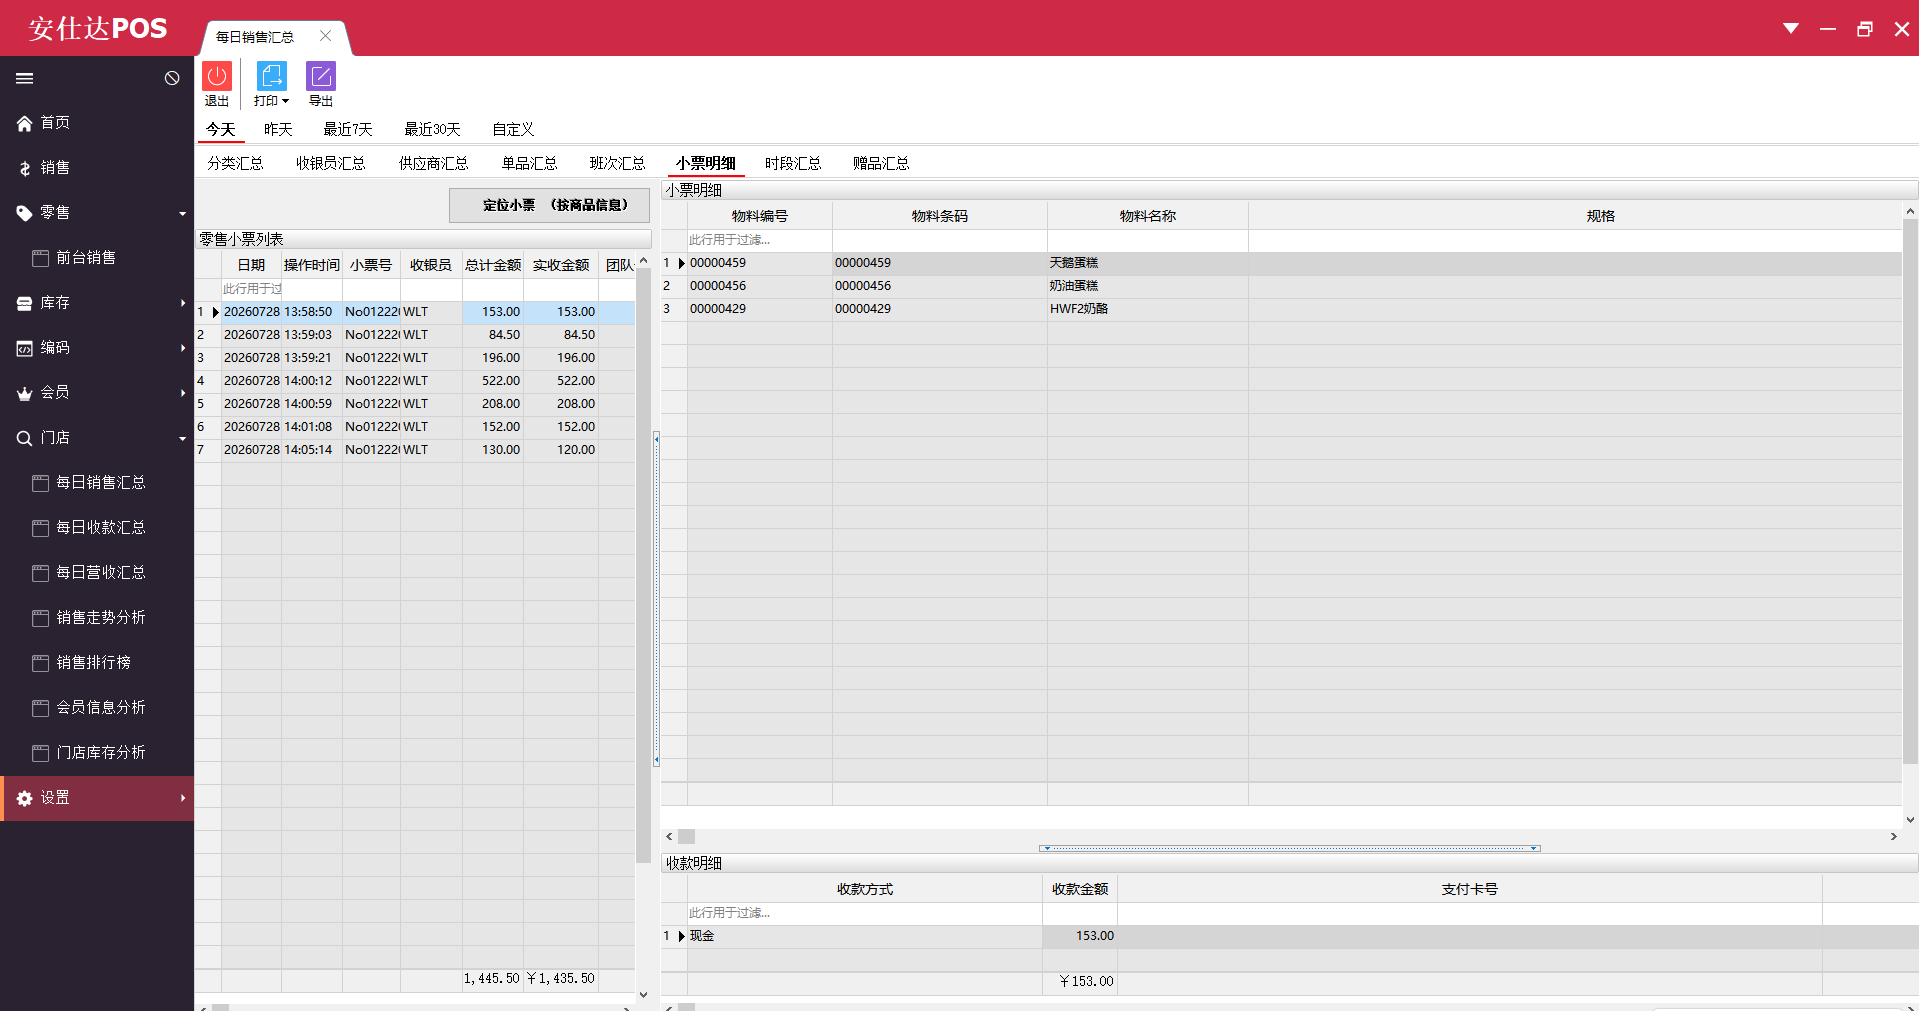Collapse the 零售 submenu arrow
The height and width of the screenshot is (1011, 1919).
[183, 213]
